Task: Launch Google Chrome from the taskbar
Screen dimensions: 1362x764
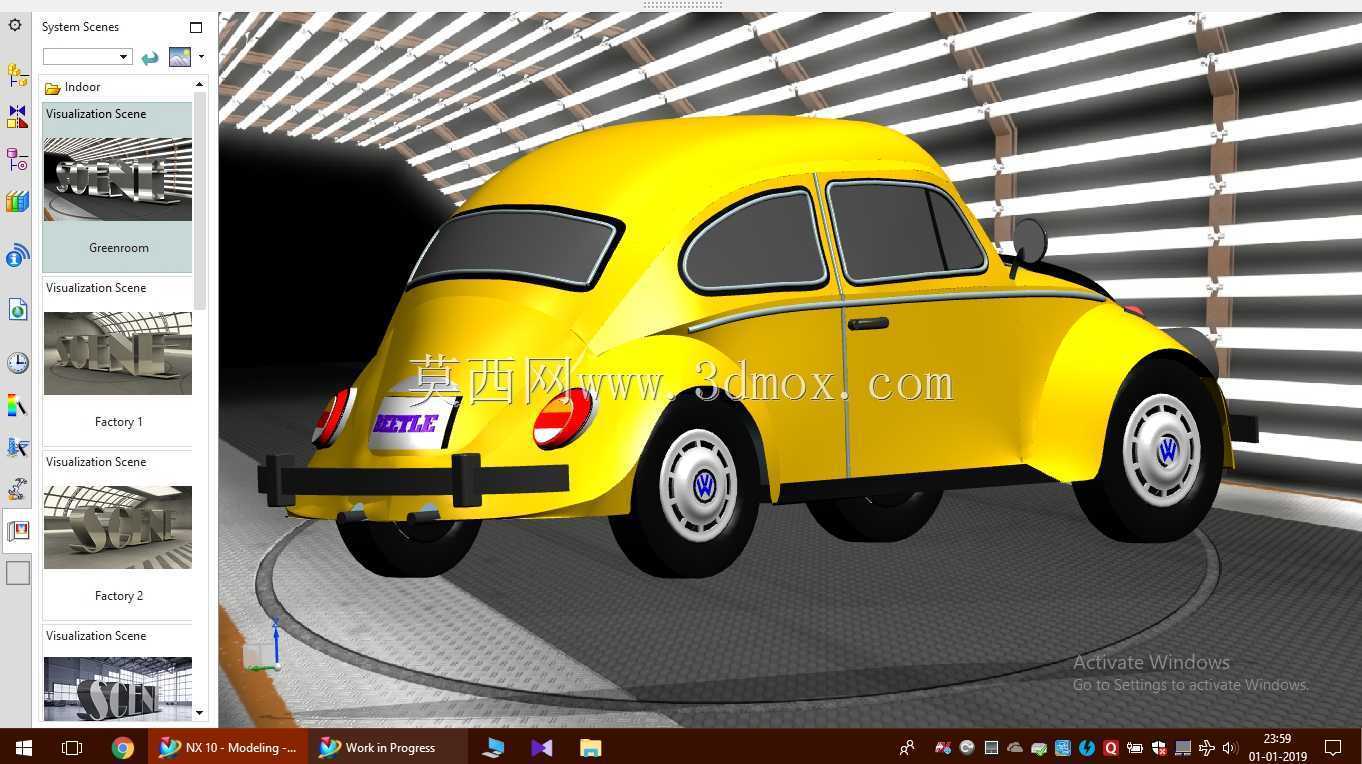Action: [123, 747]
